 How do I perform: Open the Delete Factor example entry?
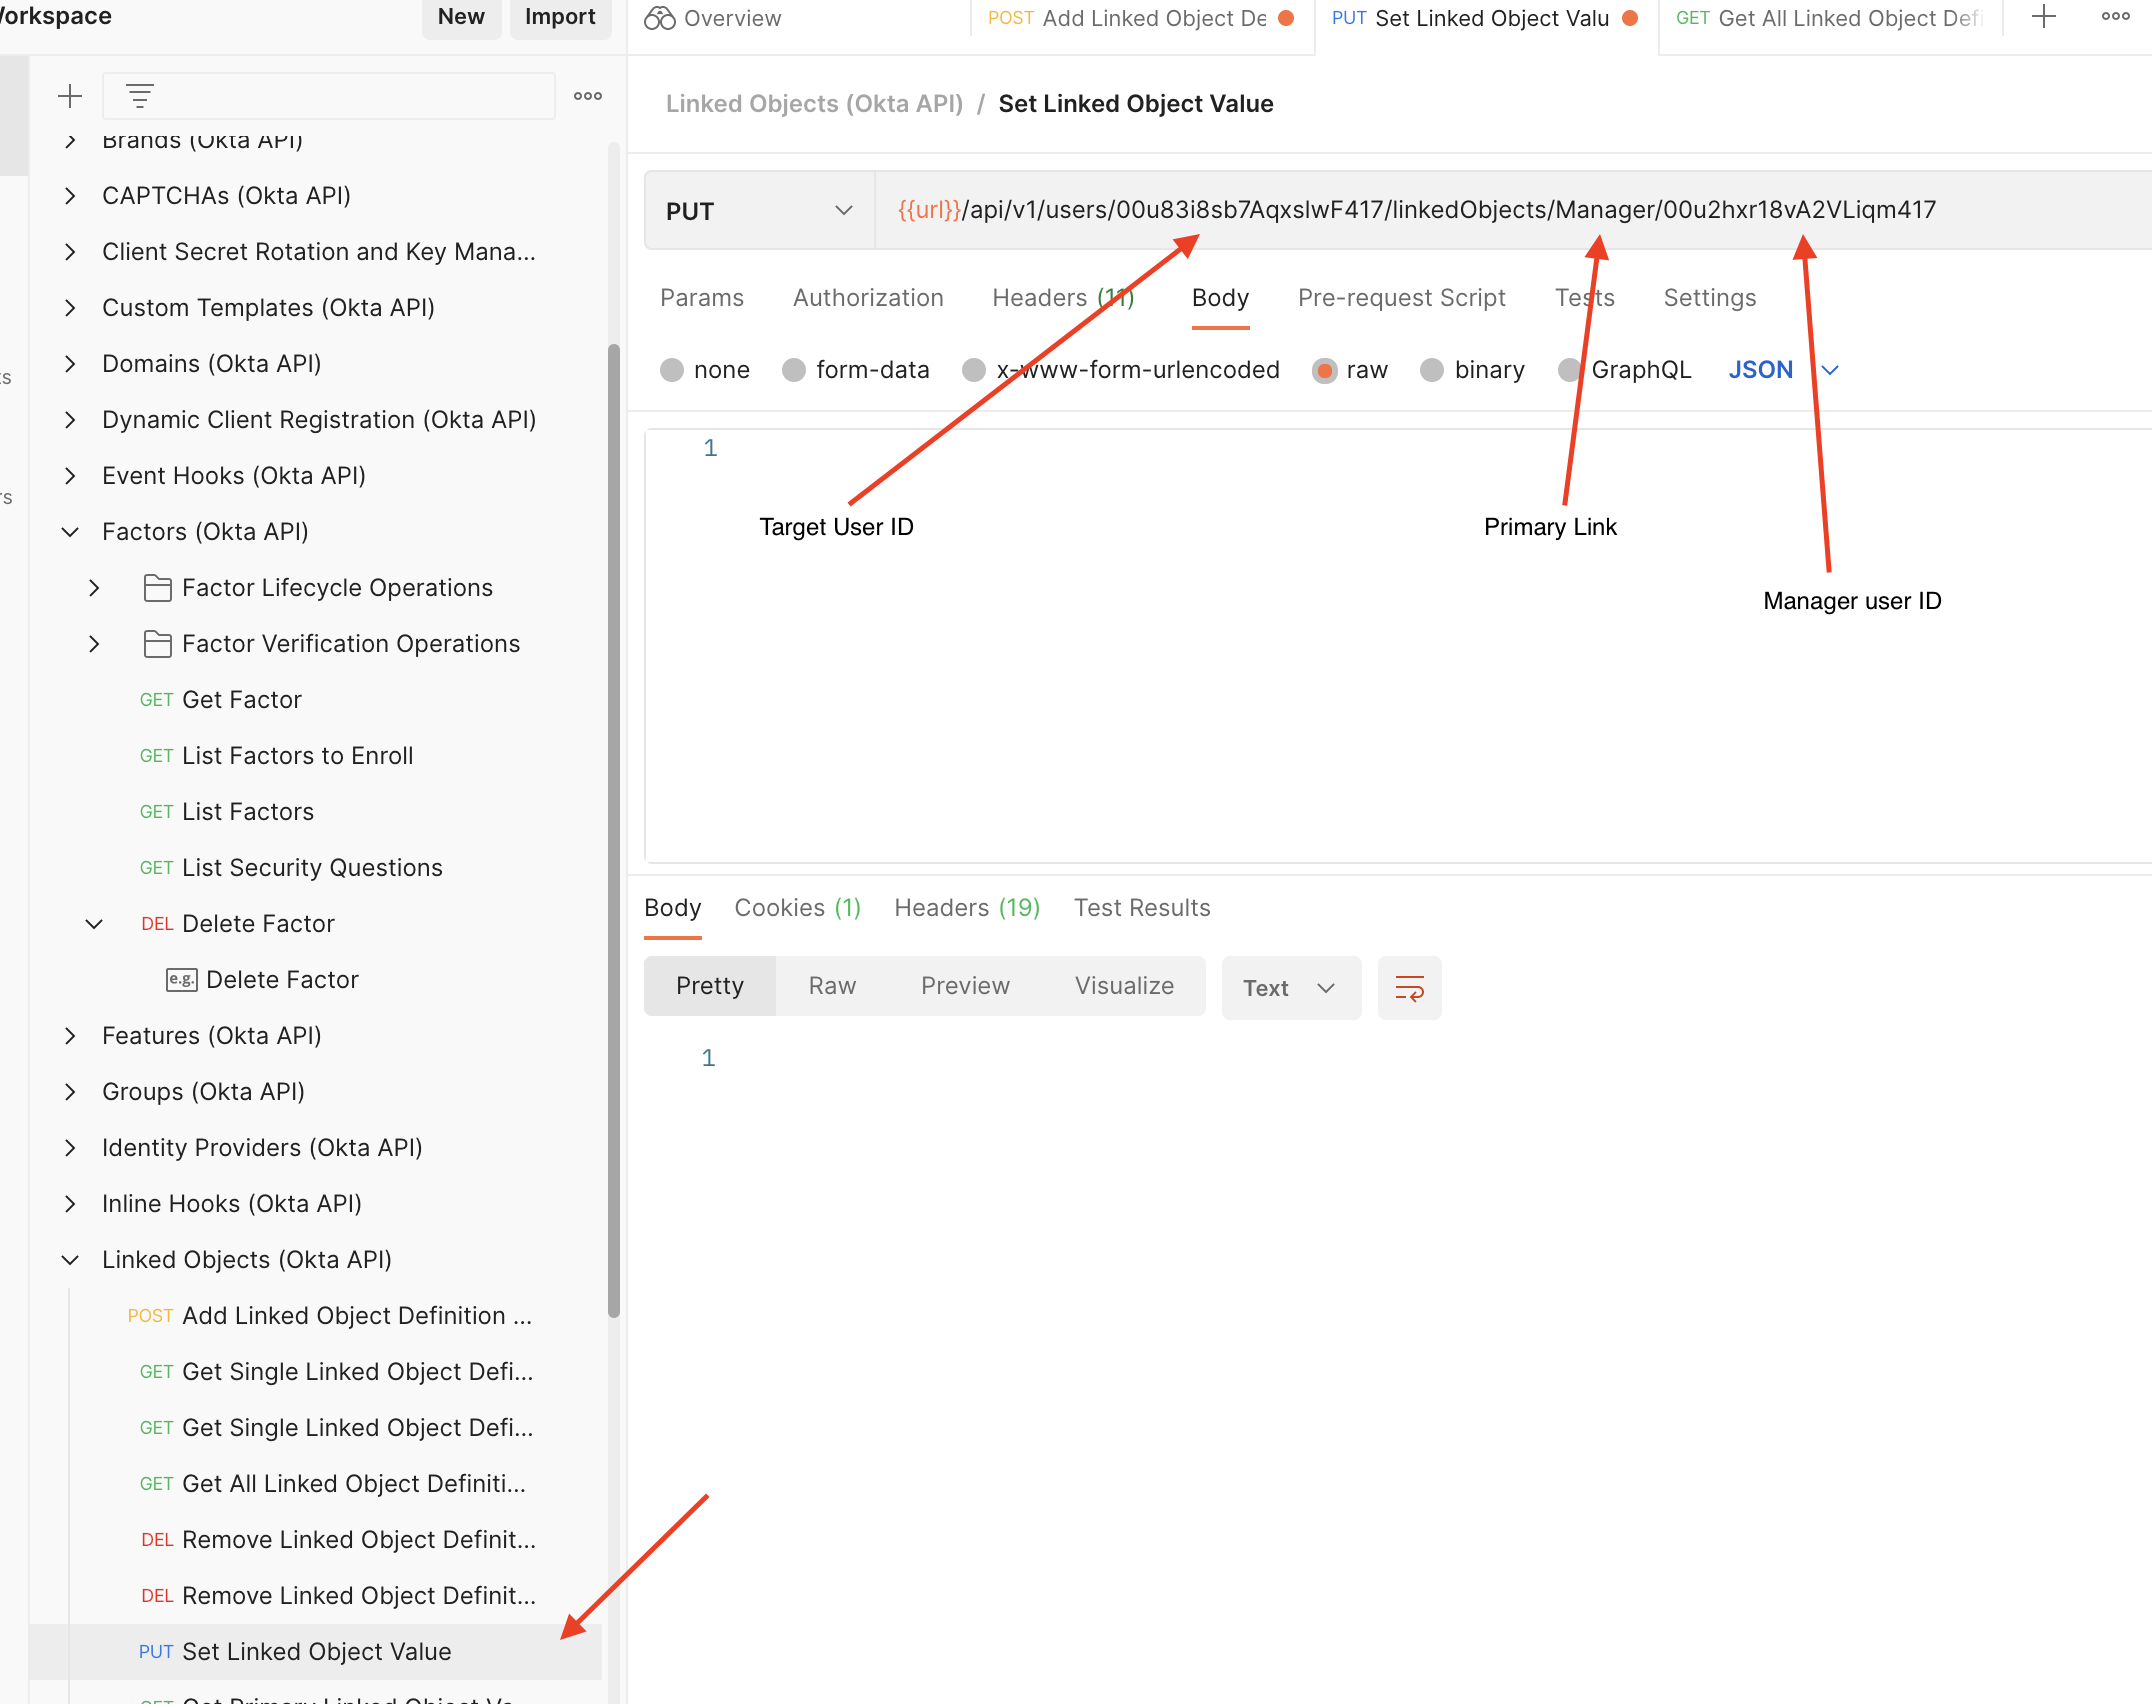282,980
